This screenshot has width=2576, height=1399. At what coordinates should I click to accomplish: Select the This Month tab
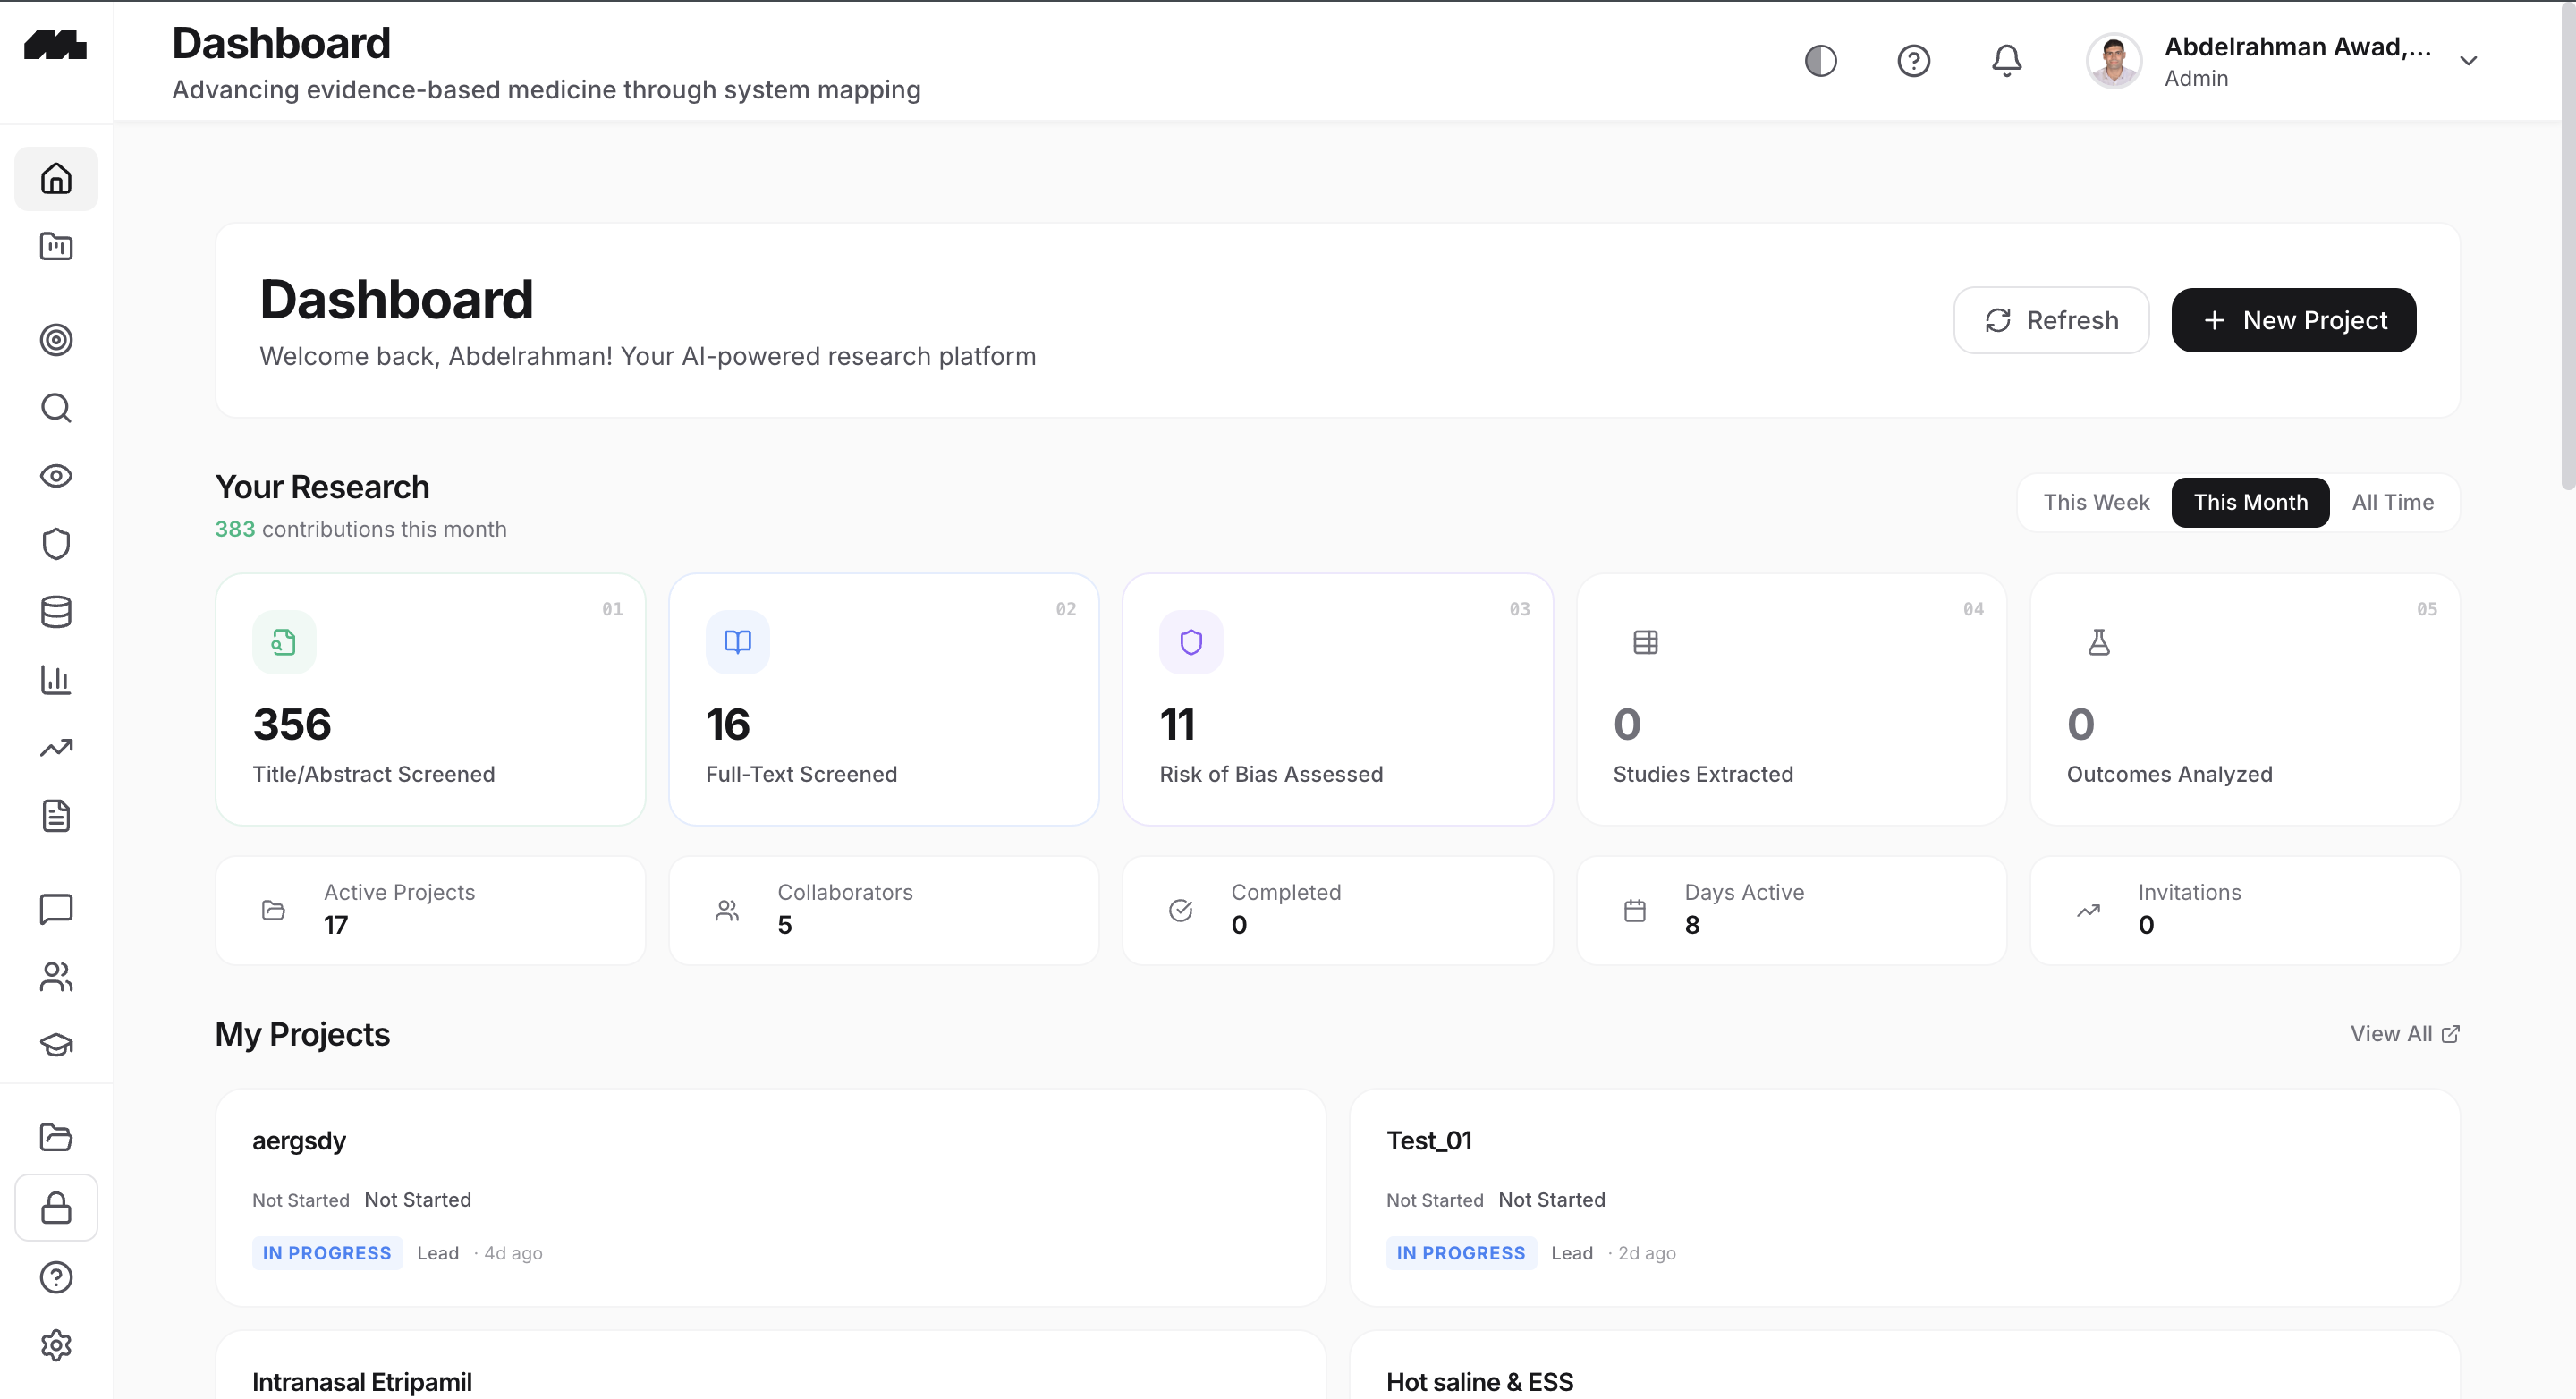[2250, 502]
